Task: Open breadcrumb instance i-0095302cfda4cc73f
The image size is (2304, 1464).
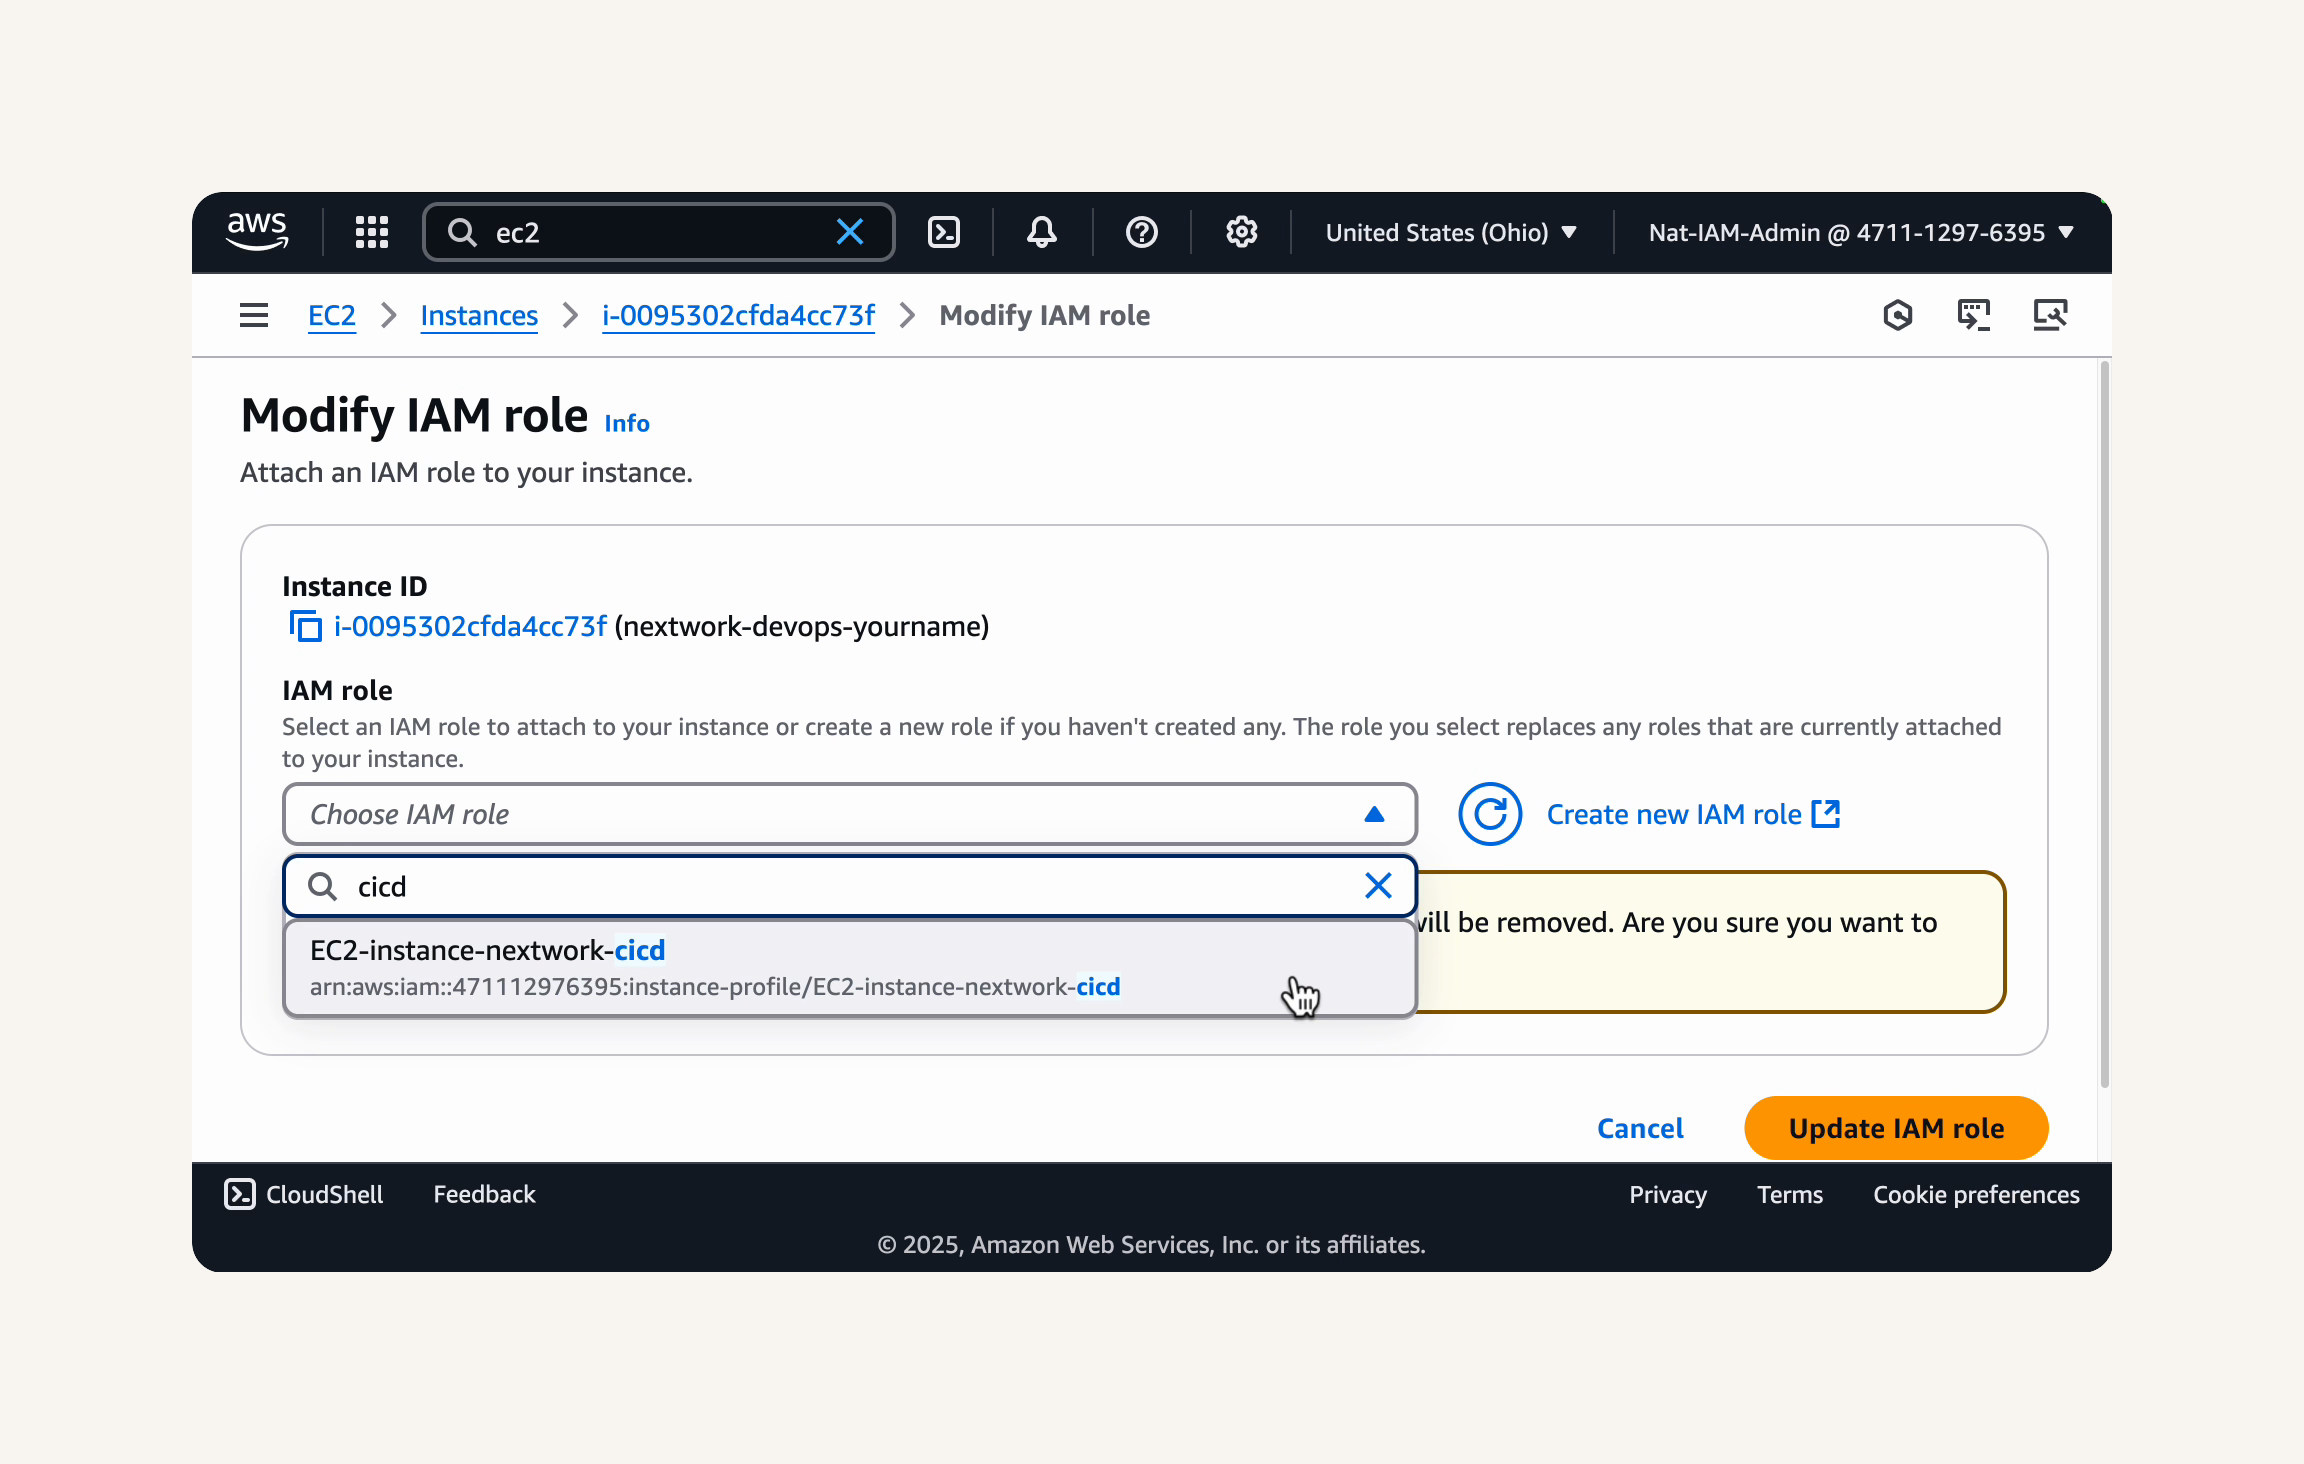Action: (x=738, y=315)
